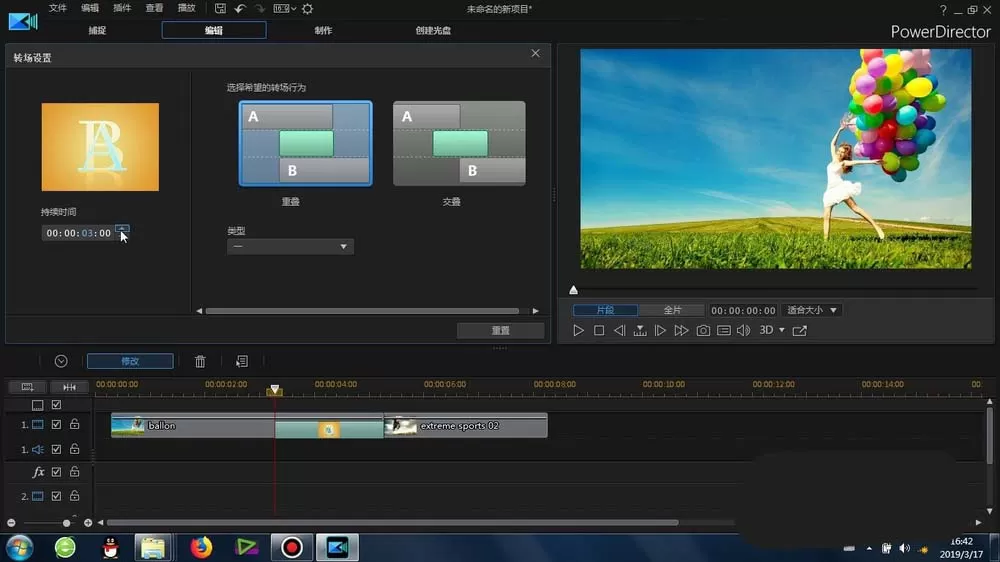Viewport: 1000px width, 562px height.
Task: Click the duration field 00:00:03:00
Action: click(x=78, y=233)
